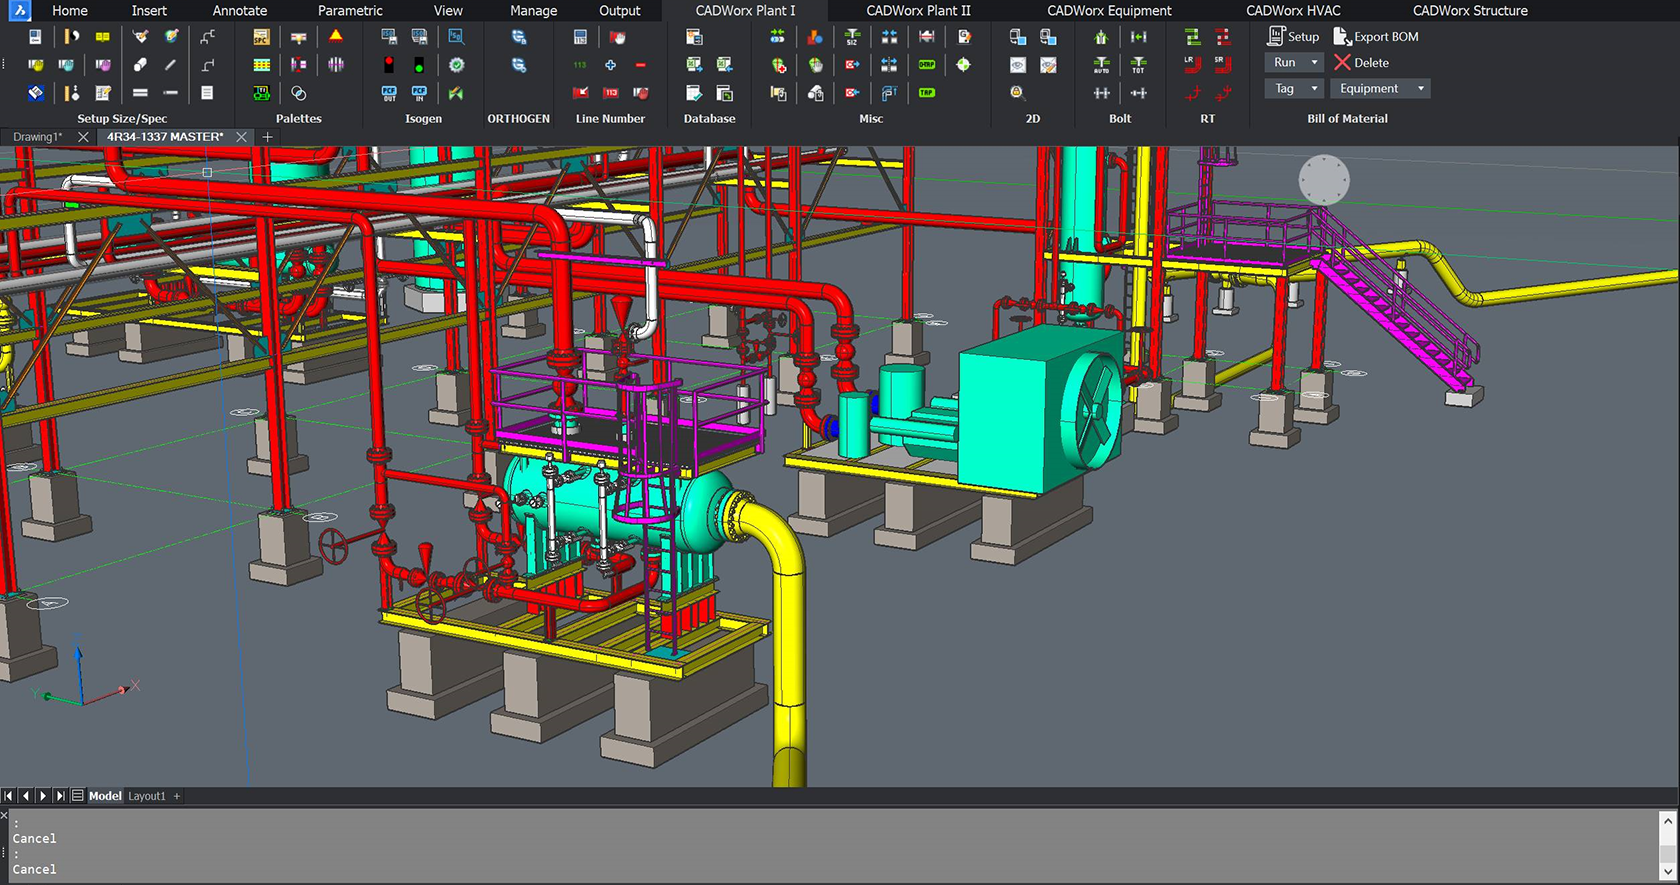1680x885 pixels.
Task: Click the green 113 line number icon
Action: [x=580, y=65]
